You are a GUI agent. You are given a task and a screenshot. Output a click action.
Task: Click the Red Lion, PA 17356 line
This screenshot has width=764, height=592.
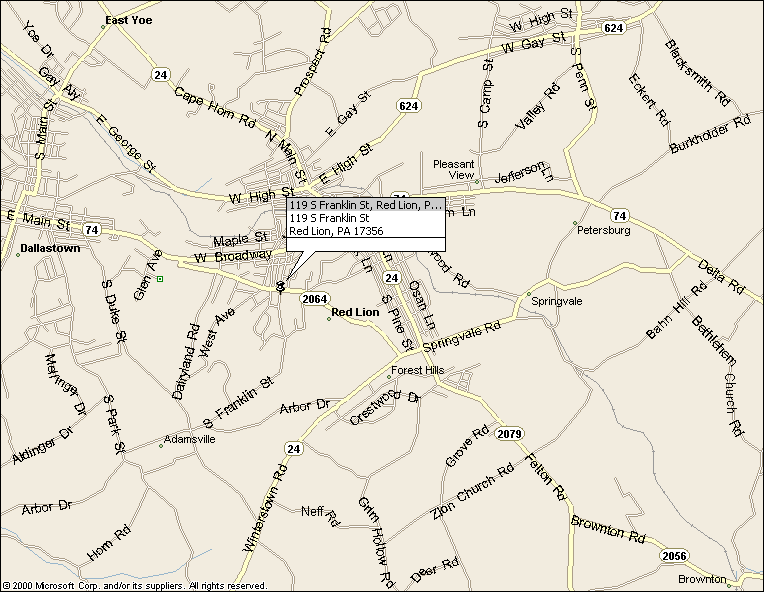tap(336, 231)
